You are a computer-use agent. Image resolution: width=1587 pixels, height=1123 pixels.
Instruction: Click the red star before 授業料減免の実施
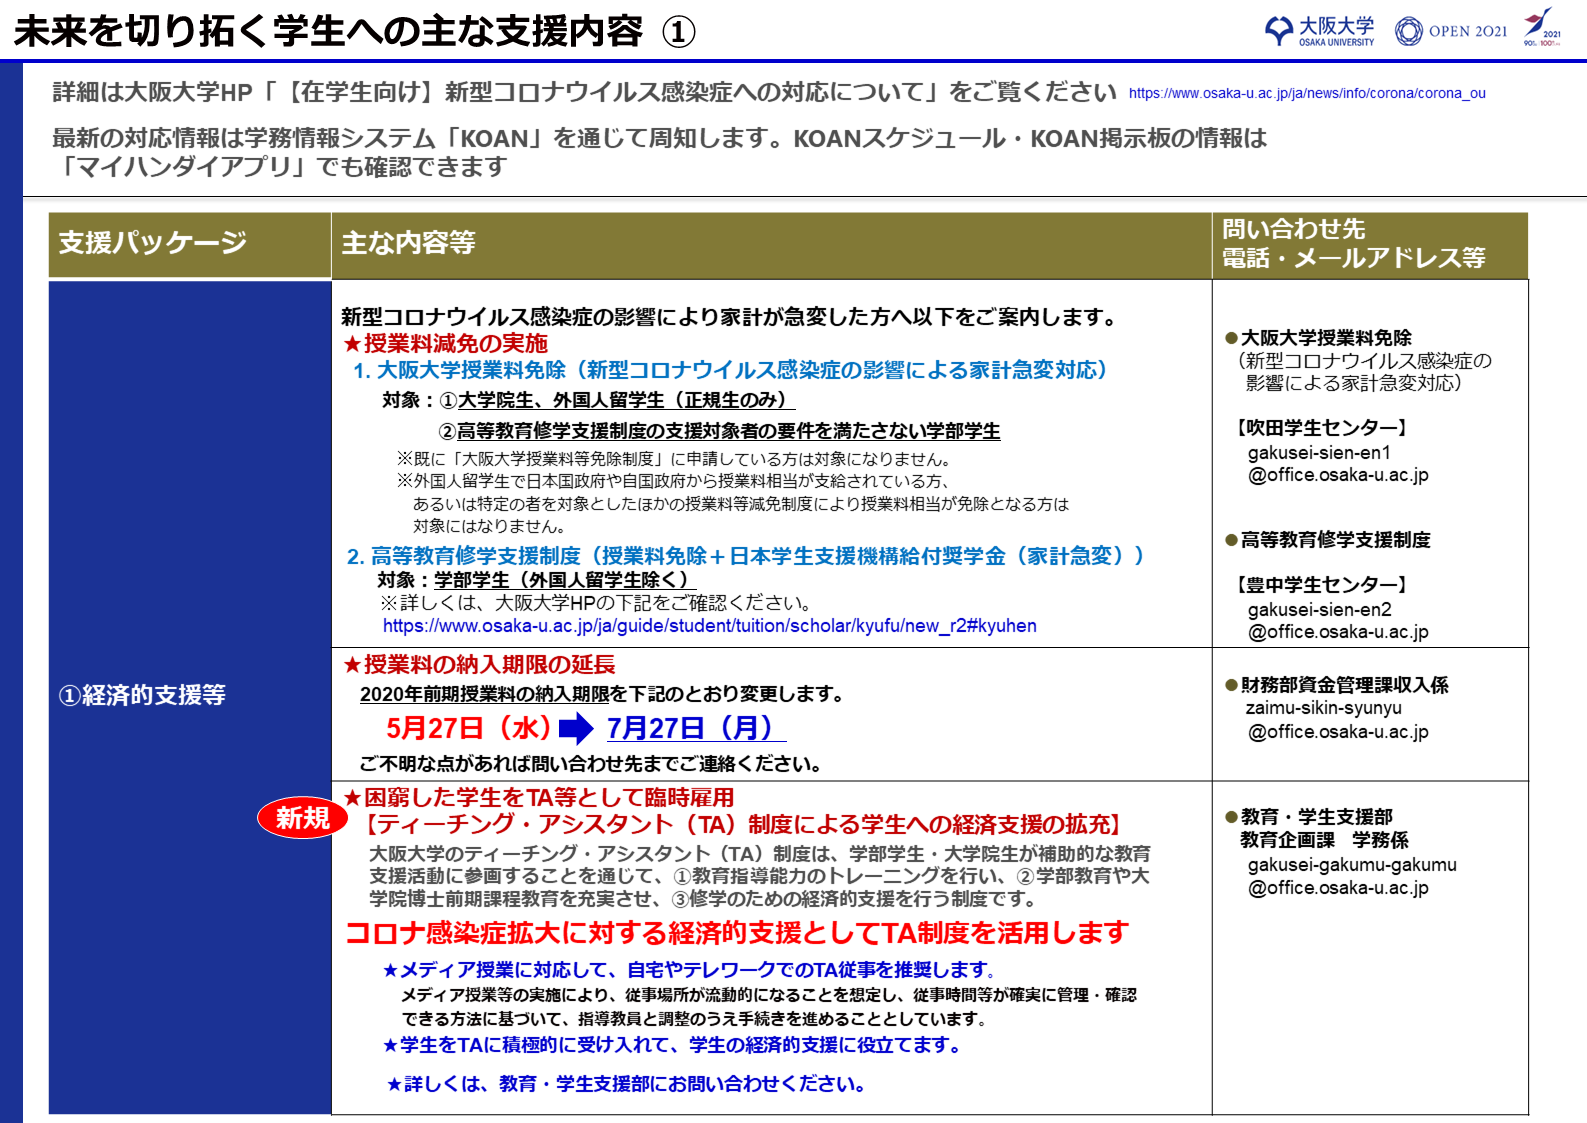tap(351, 344)
